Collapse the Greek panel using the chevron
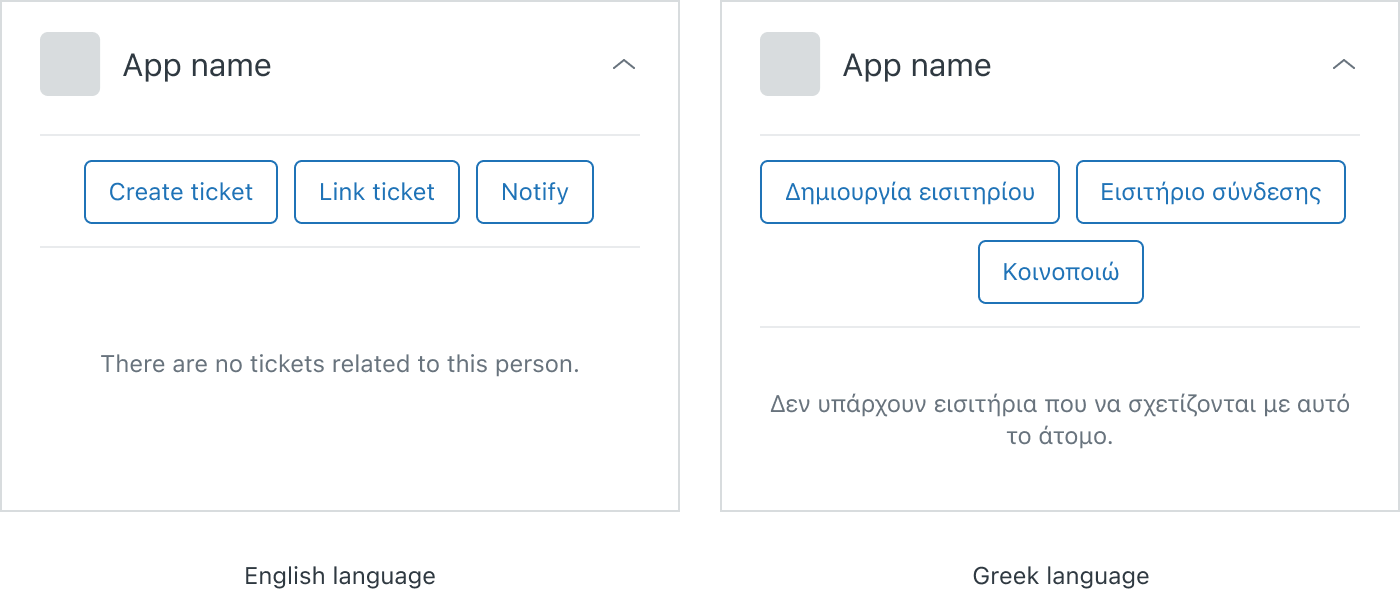This screenshot has height=592, width=1400. (x=1344, y=65)
